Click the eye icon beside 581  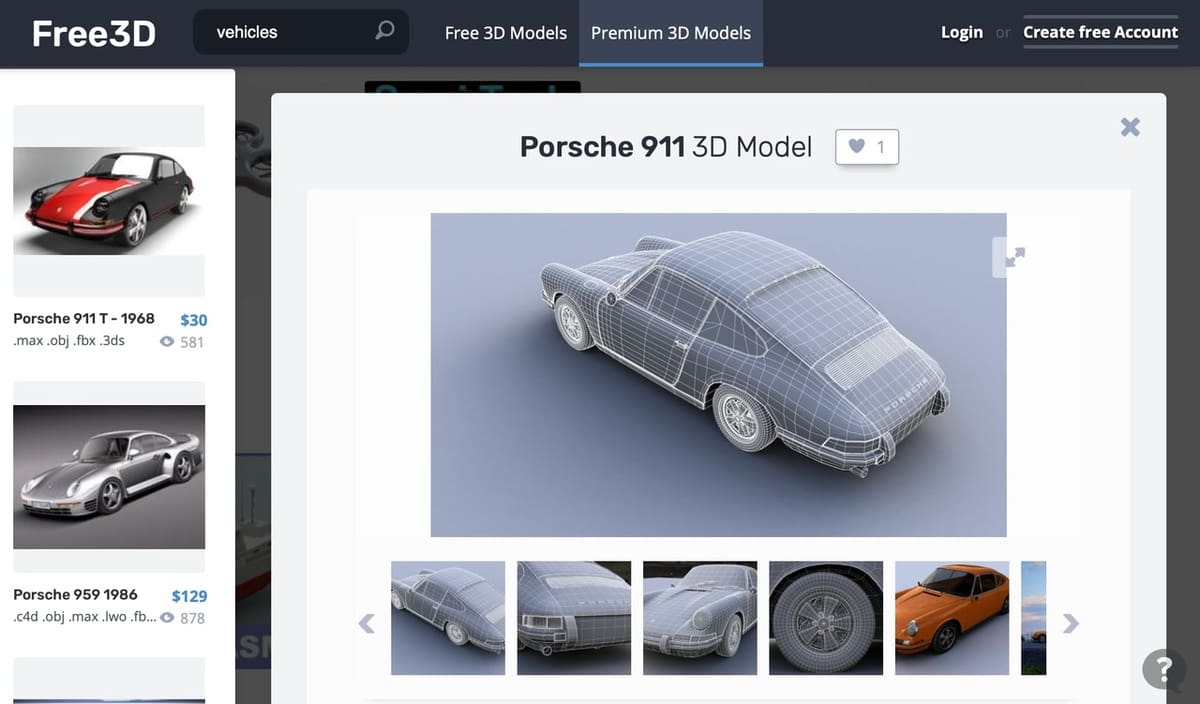[x=167, y=342]
